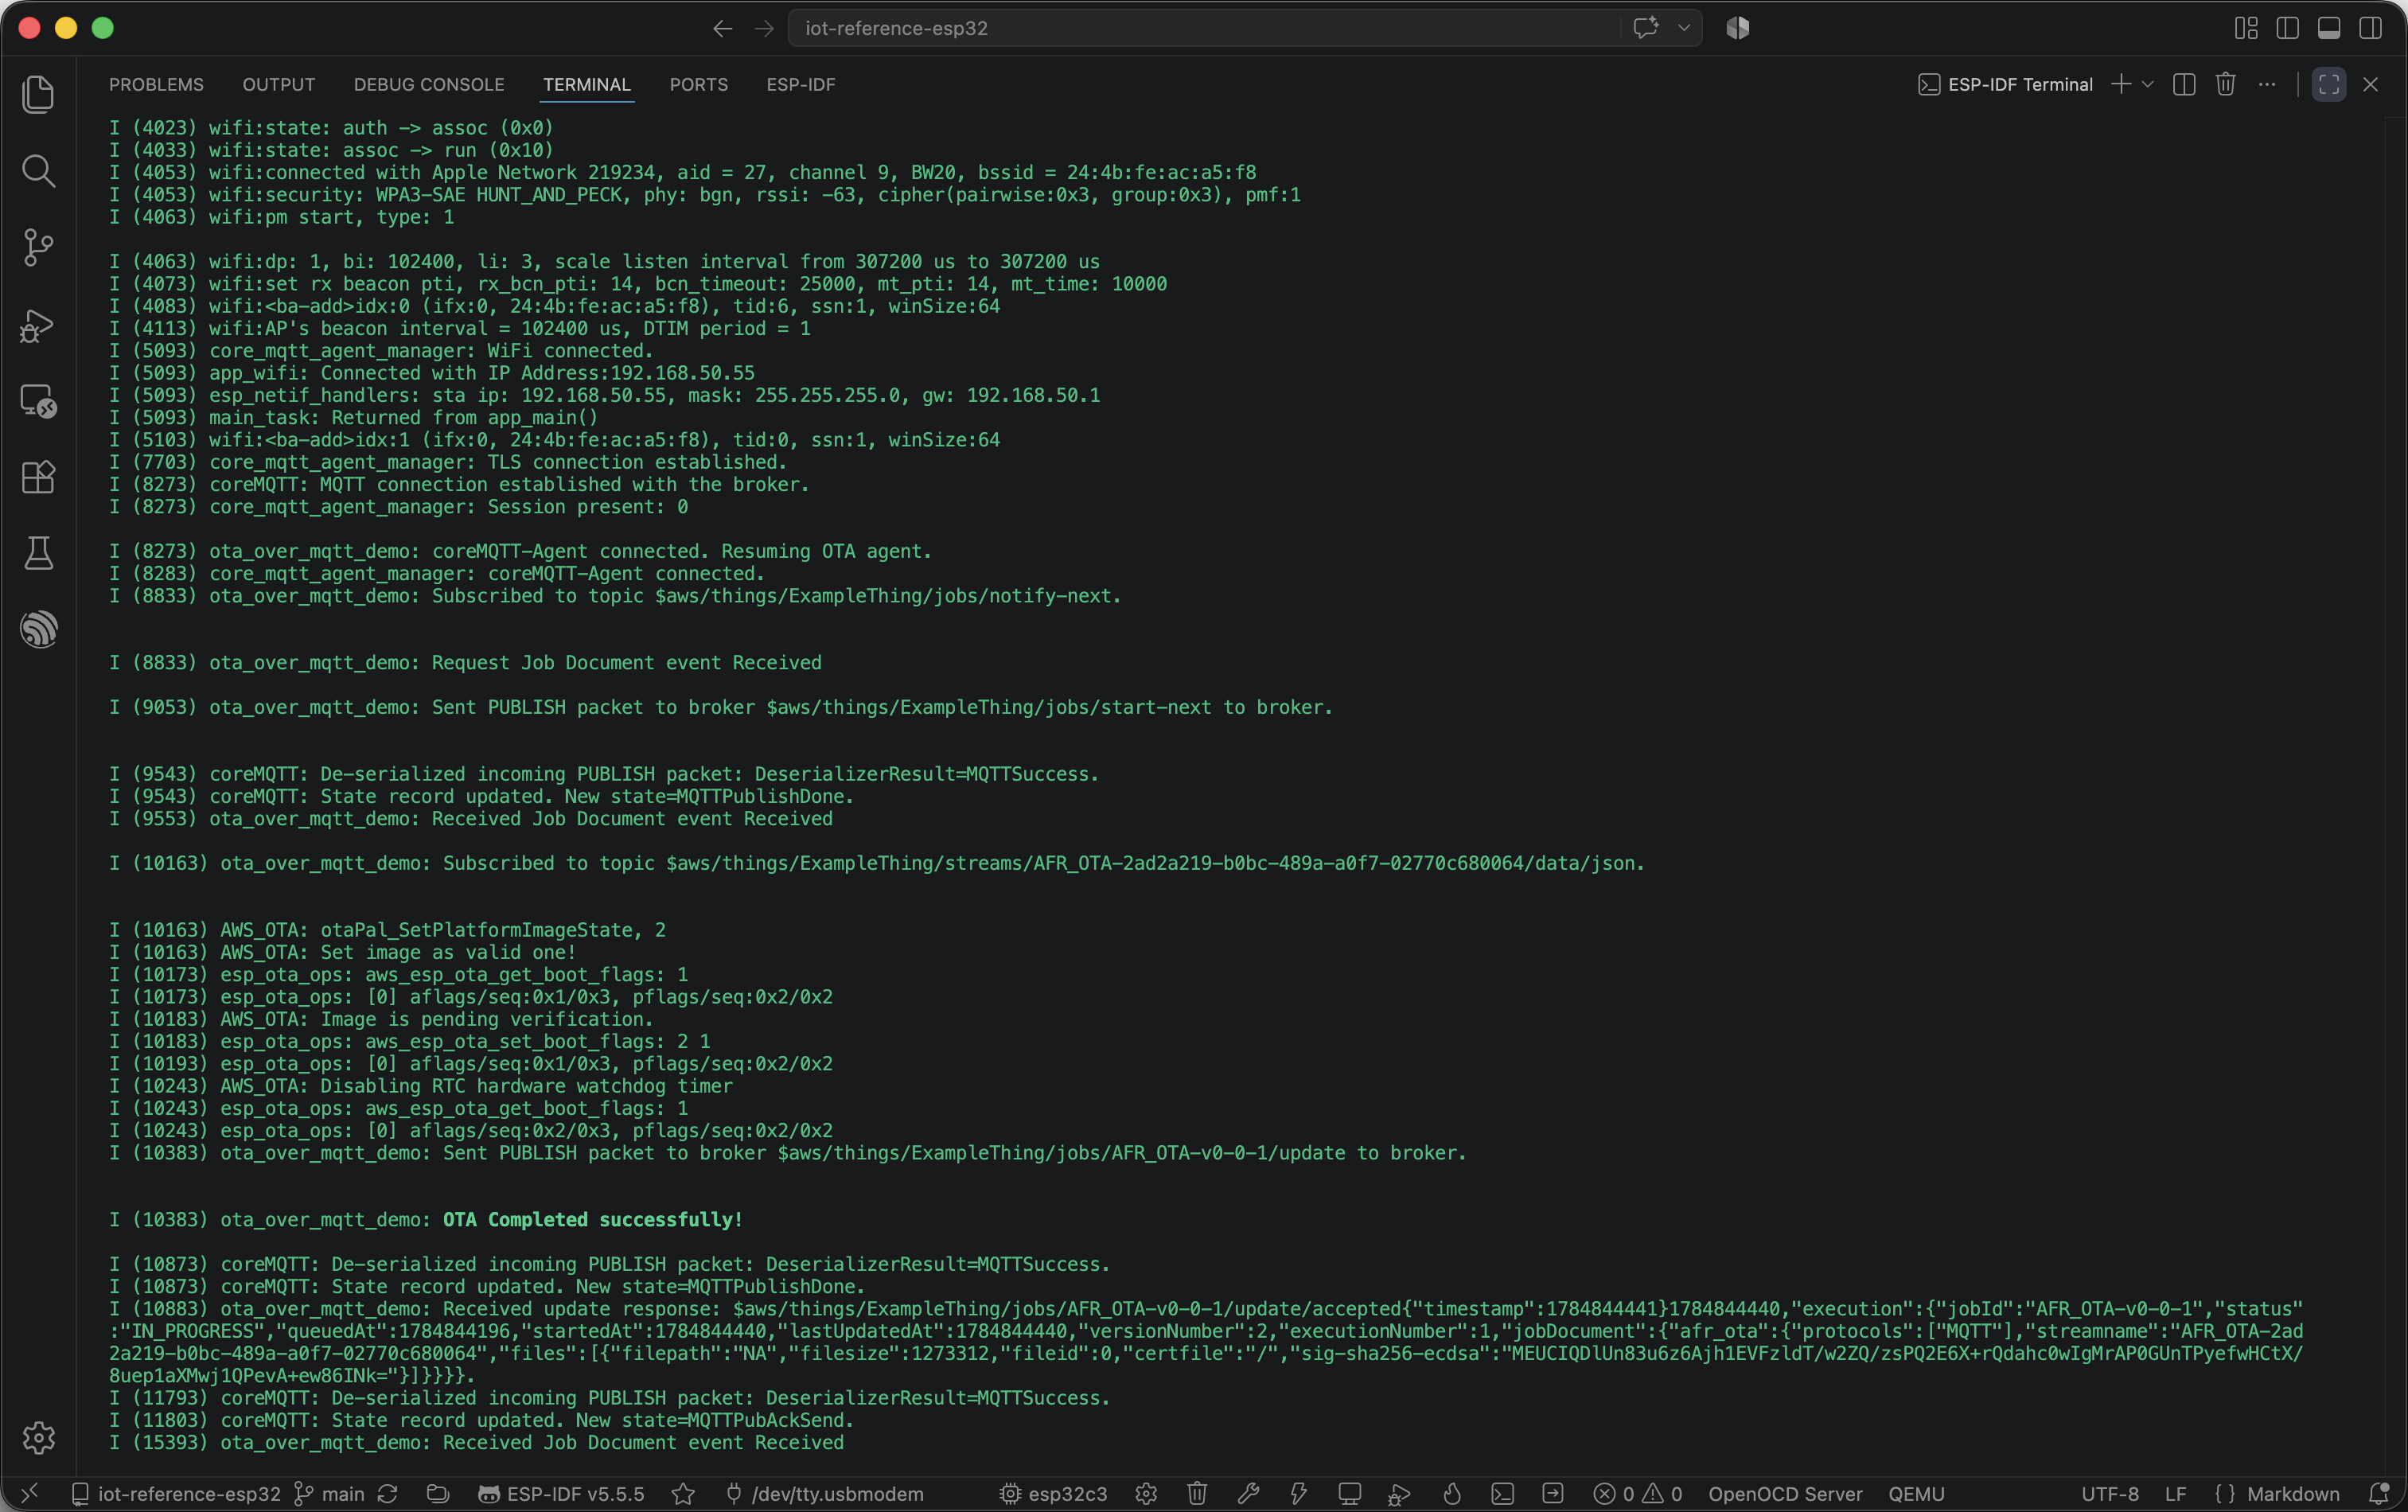Switch git branch main in status bar
The width and height of the screenshot is (2408, 1512).
(330, 1494)
